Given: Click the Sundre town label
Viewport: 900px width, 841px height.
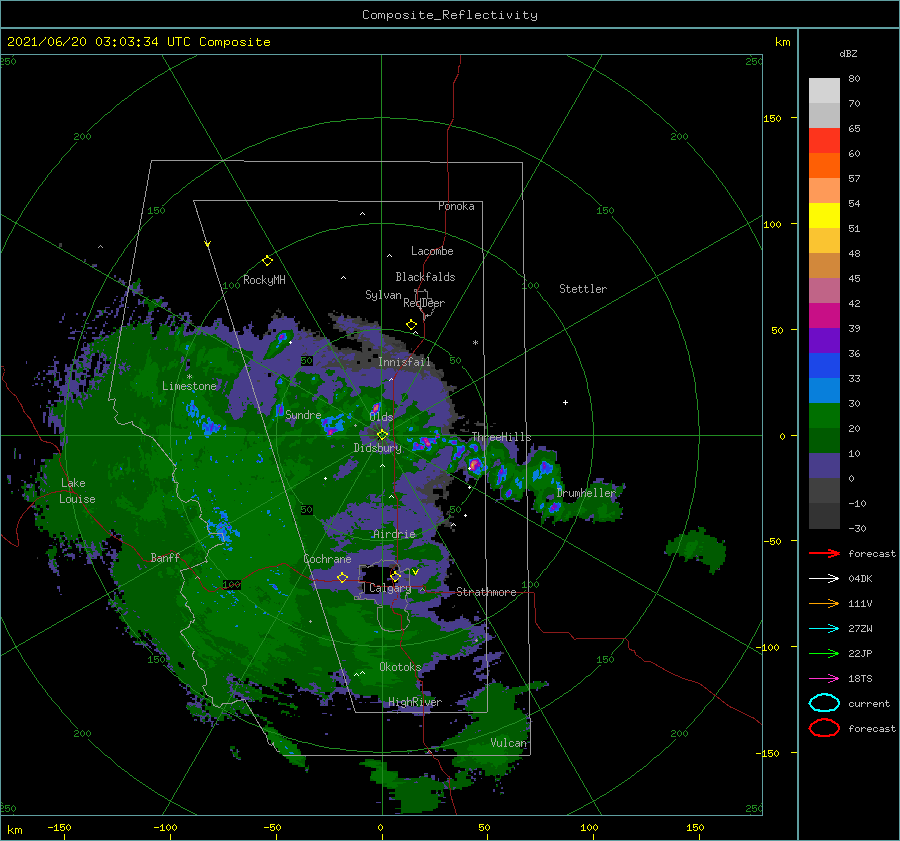Looking at the screenshot, I should (303, 414).
